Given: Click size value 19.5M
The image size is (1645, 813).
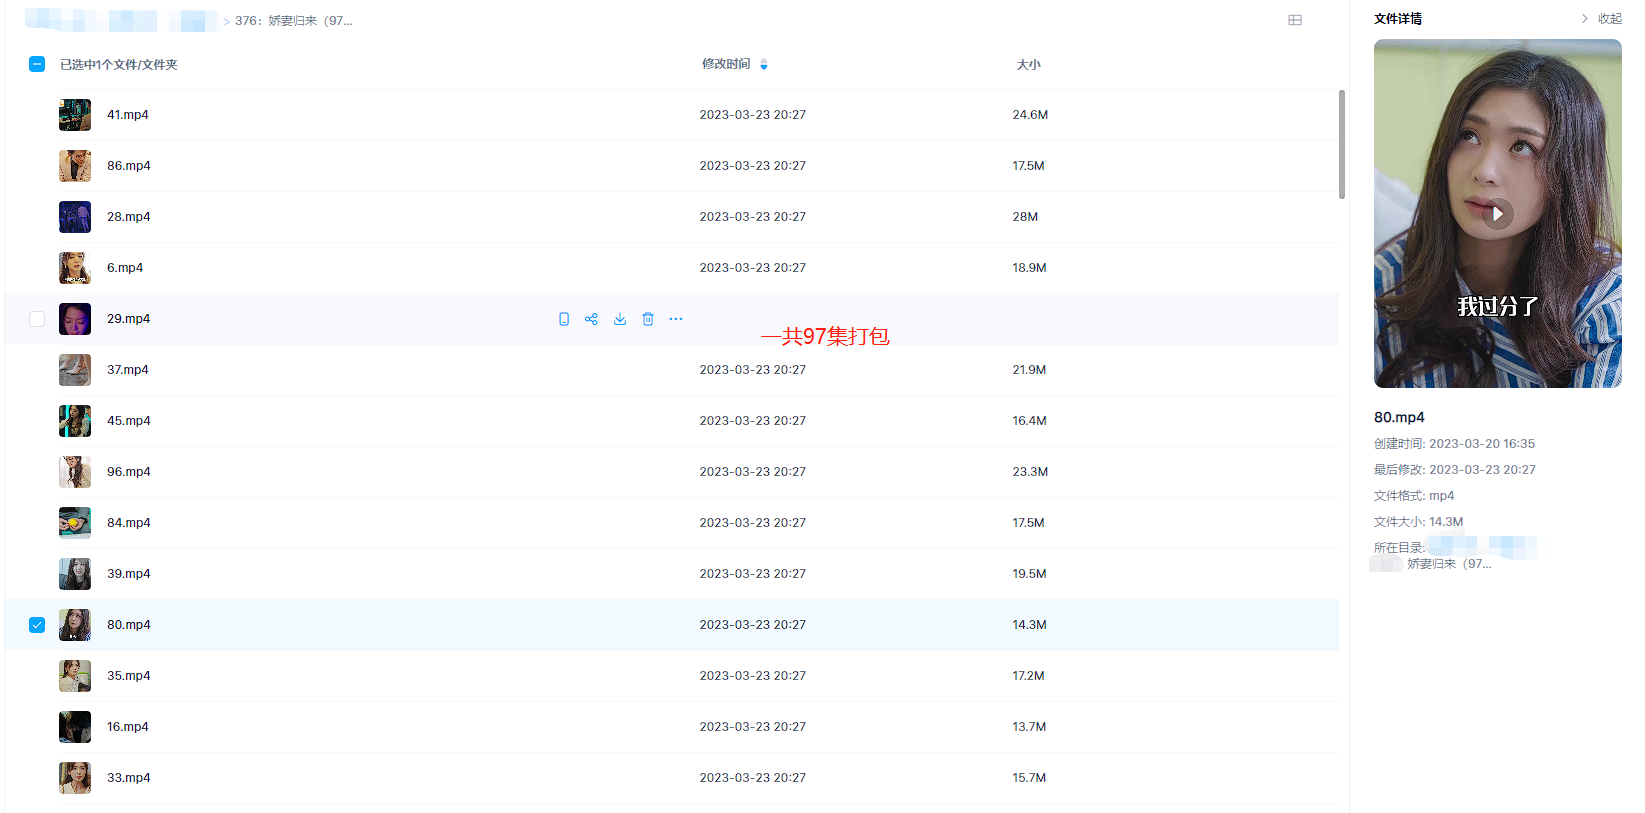Looking at the screenshot, I should click(1029, 574).
